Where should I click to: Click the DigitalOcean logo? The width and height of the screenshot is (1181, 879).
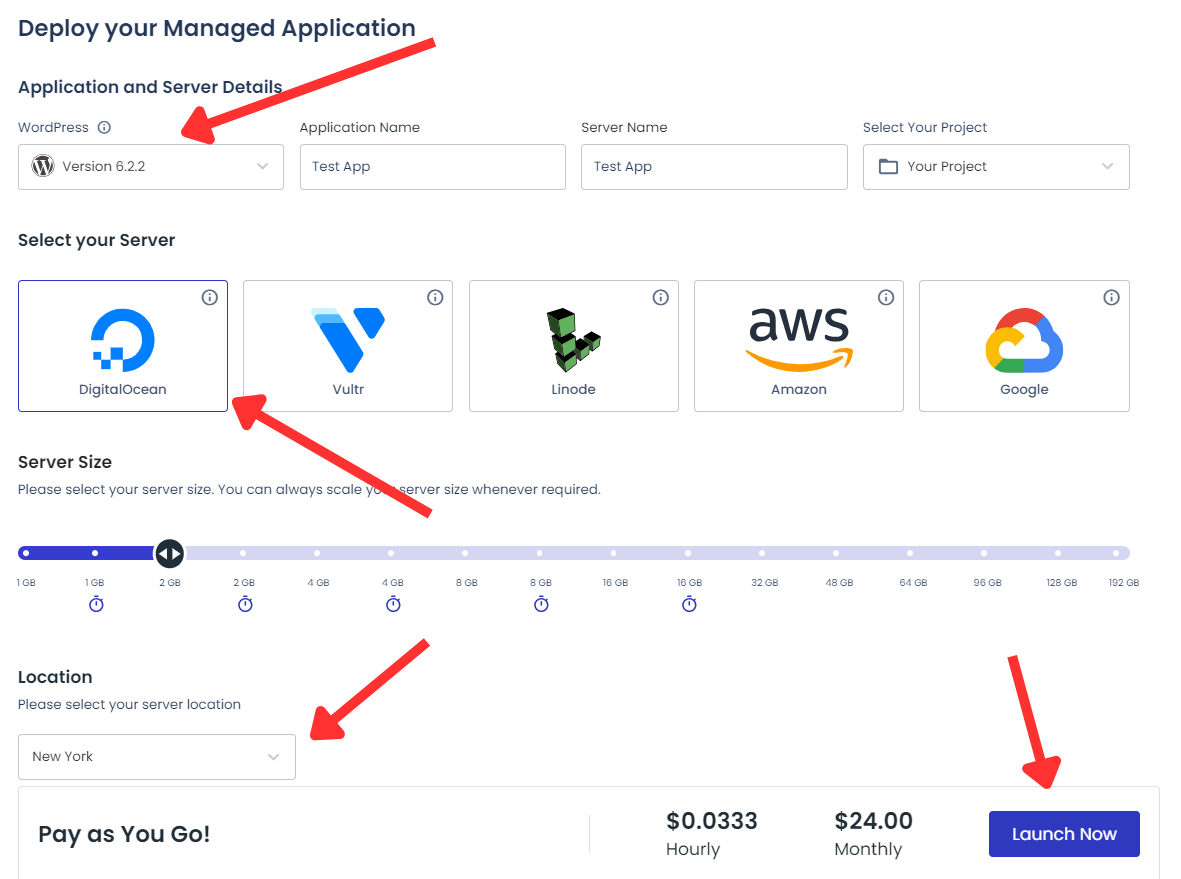click(123, 340)
